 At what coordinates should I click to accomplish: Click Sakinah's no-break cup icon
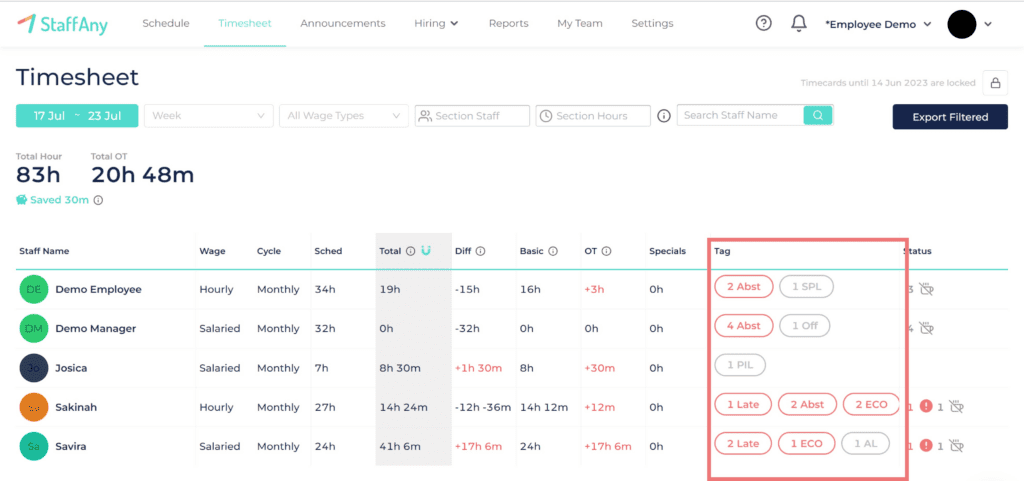[957, 407]
